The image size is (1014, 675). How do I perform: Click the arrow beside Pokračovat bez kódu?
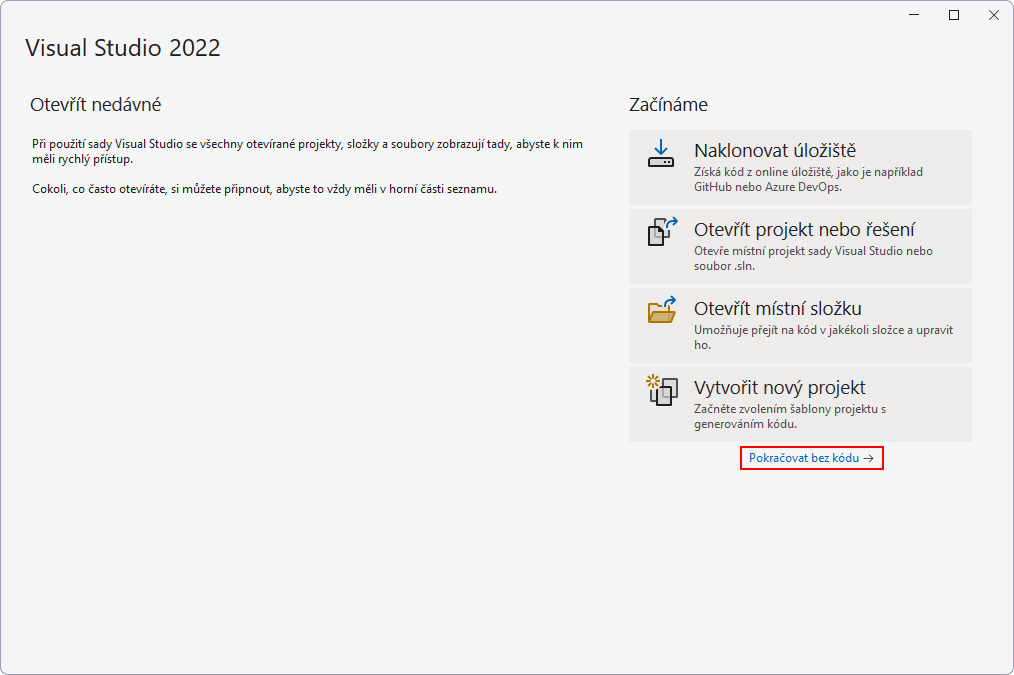tap(869, 459)
